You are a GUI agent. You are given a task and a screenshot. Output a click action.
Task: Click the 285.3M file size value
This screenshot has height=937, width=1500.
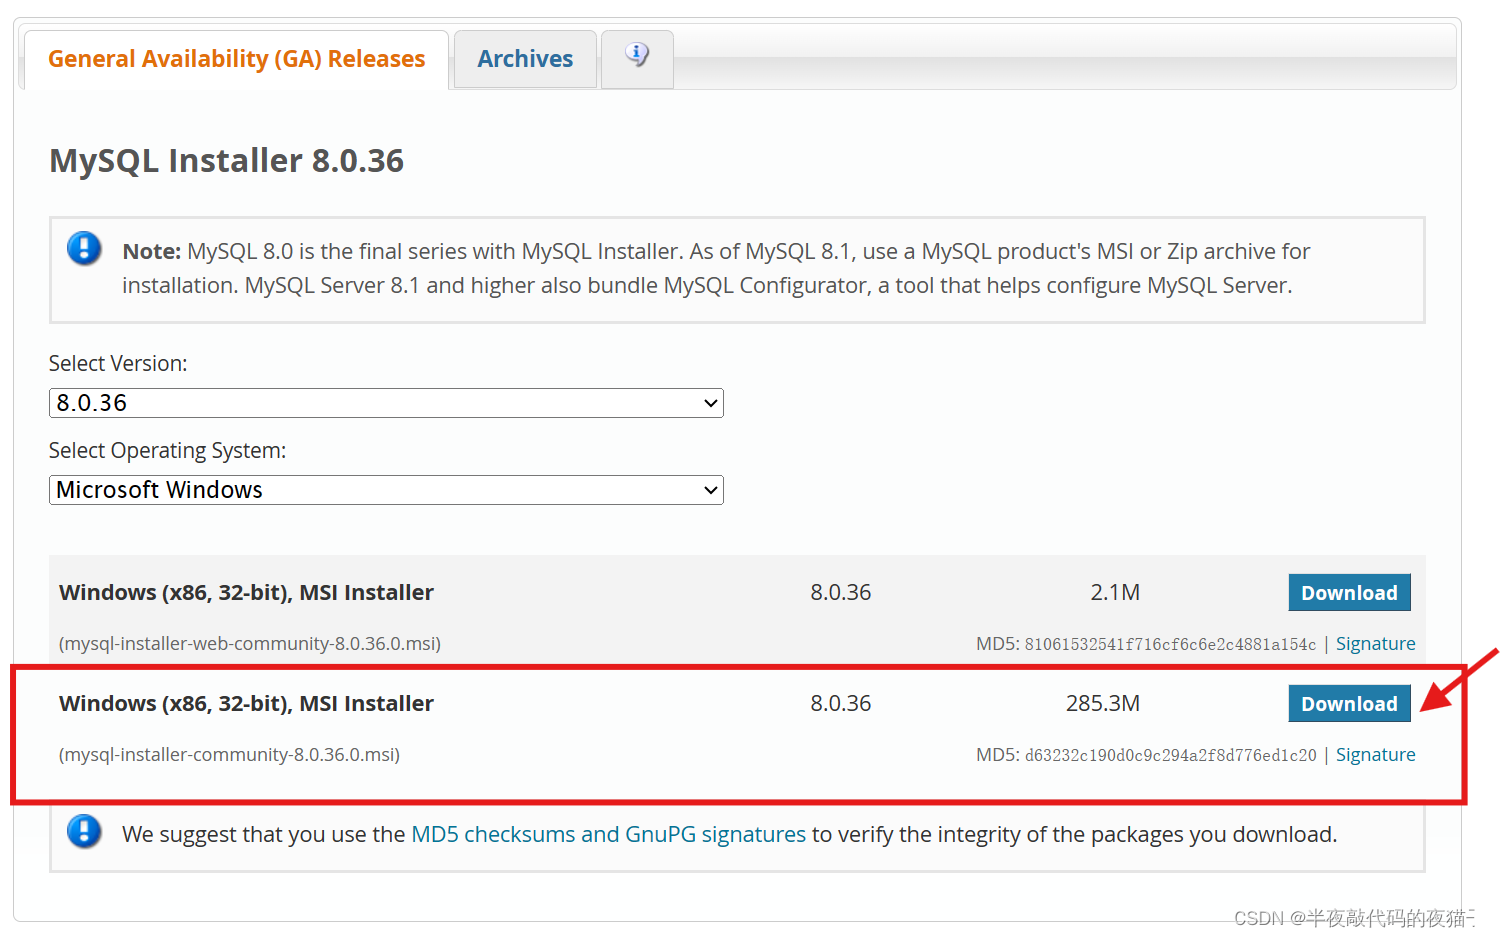pos(1103,704)
